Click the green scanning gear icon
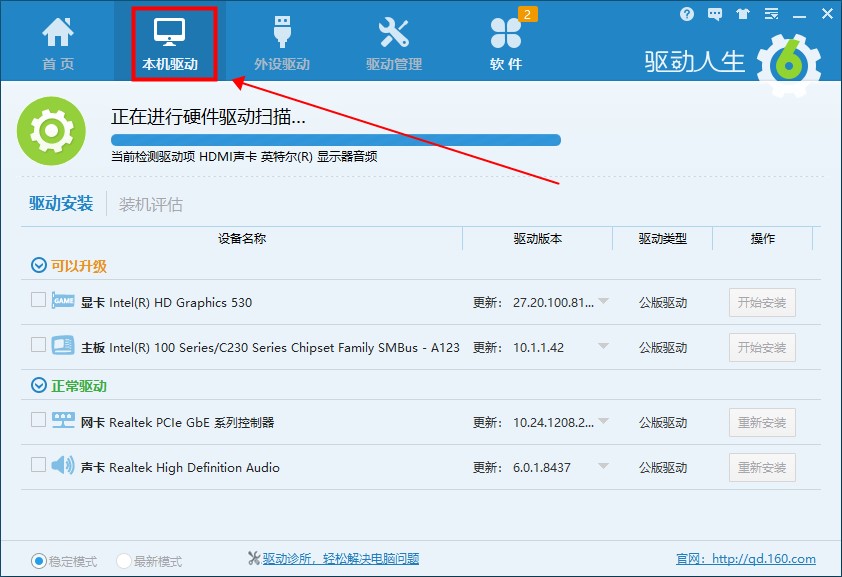 pos(52,131)
